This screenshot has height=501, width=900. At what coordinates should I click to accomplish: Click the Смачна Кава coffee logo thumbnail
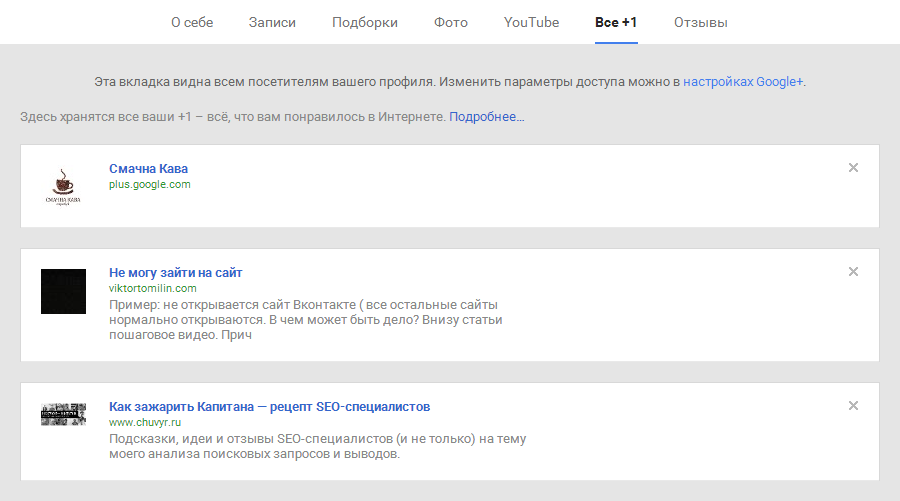click(x=63, y=186)
